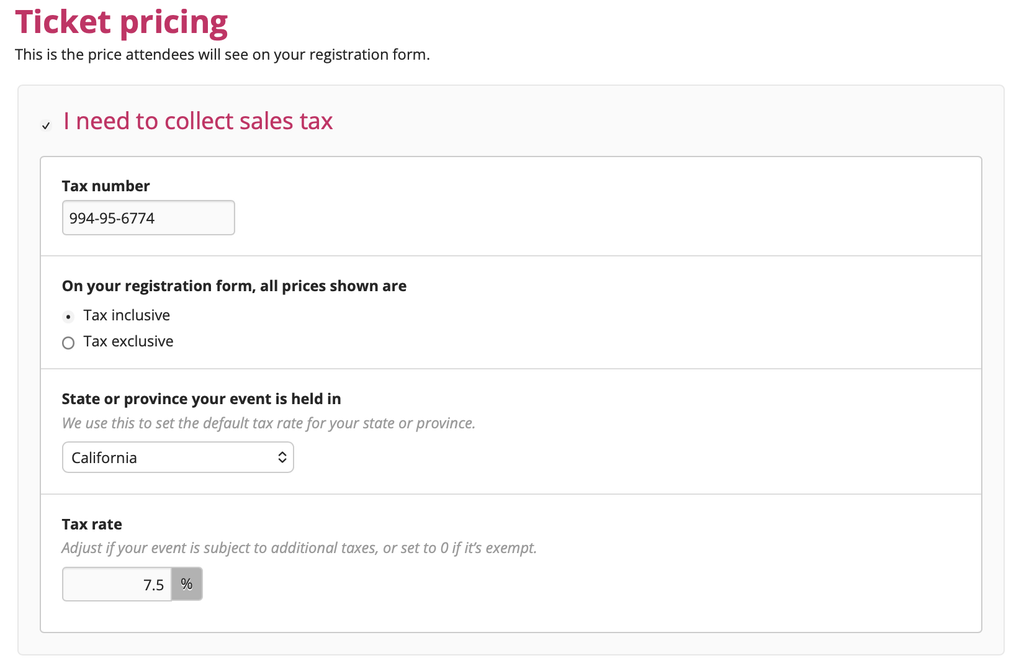The height and width of the screenshot is (668, 1024).
Task: Open the California state dropdown
Action: click(x=178, y=457)
